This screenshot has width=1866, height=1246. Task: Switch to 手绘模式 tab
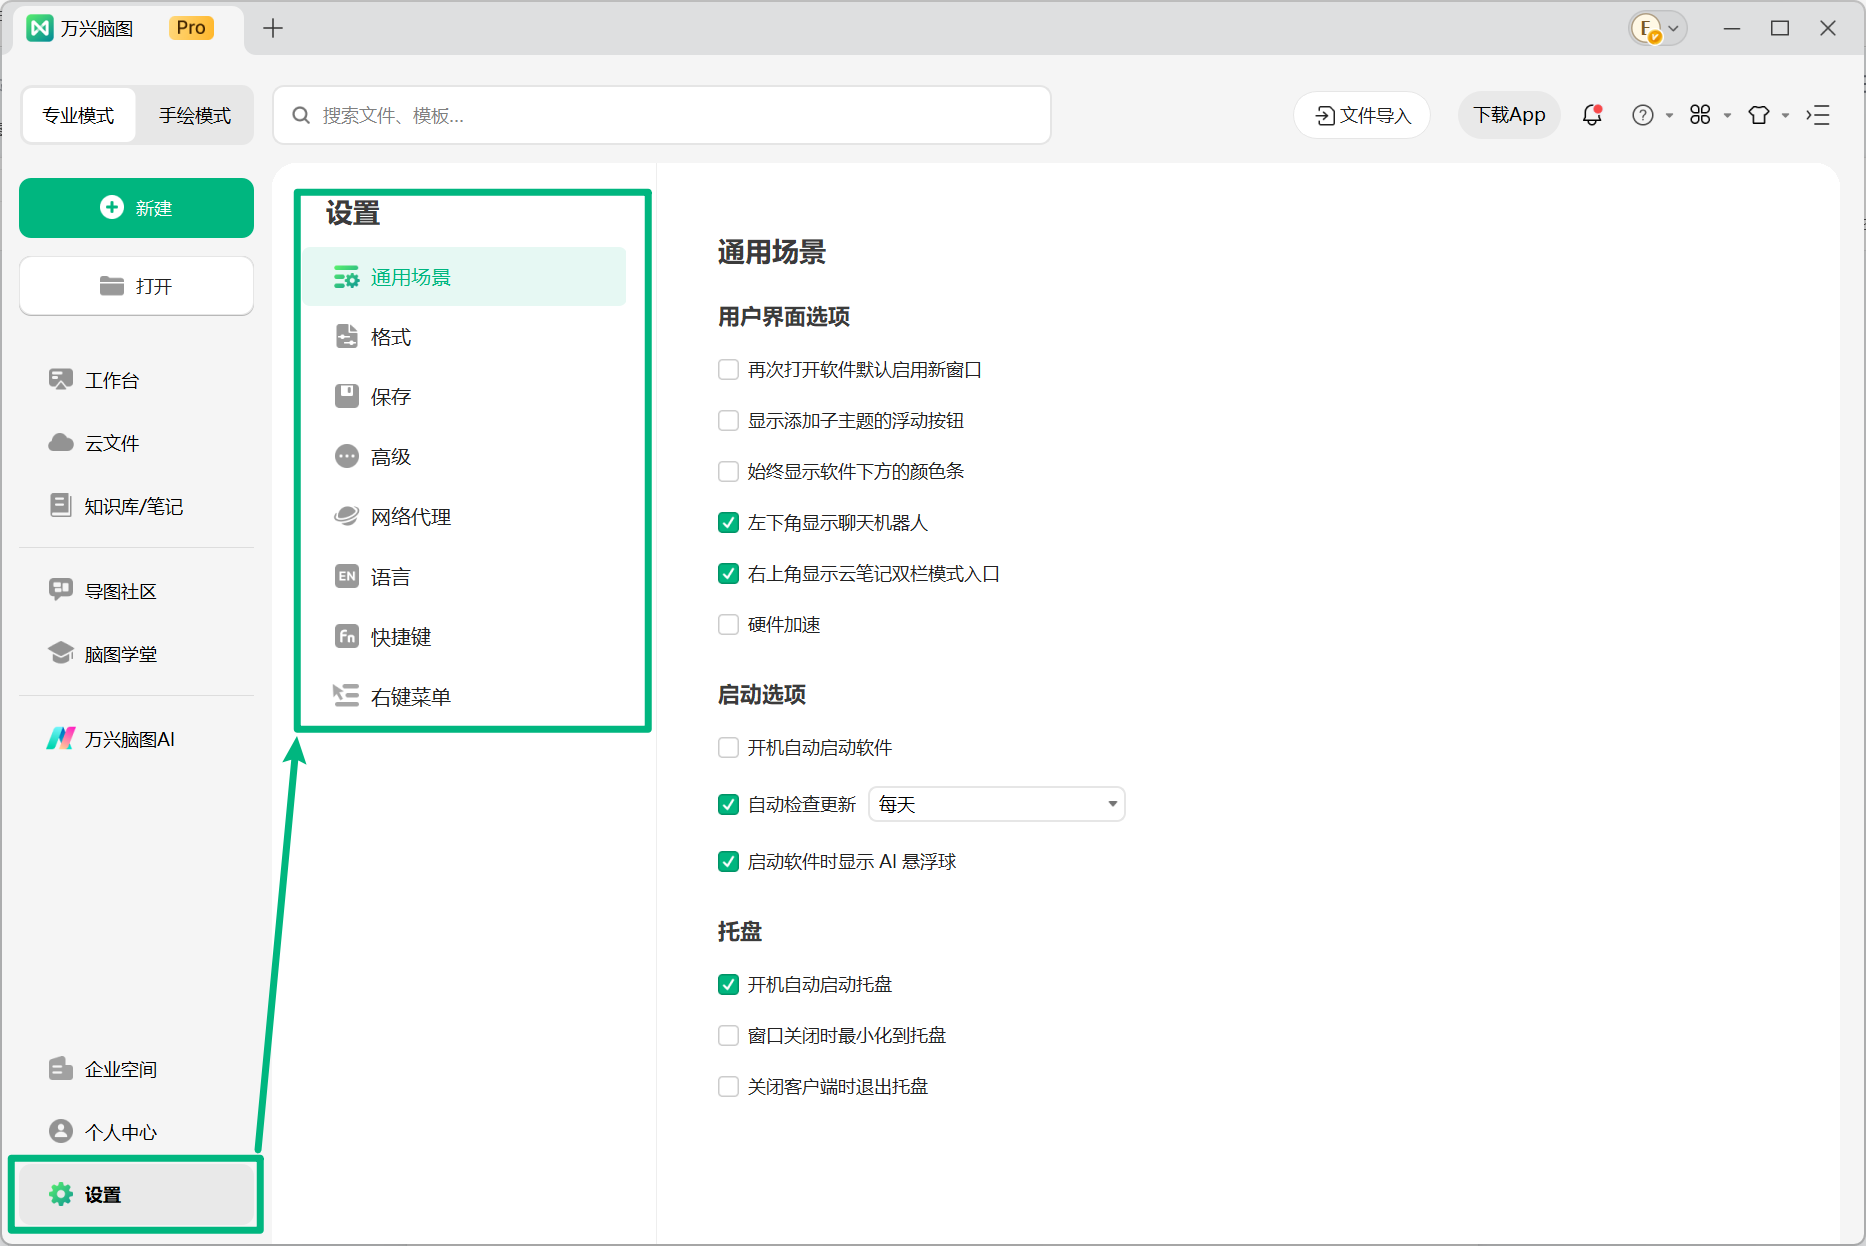[x=195, y=115]
